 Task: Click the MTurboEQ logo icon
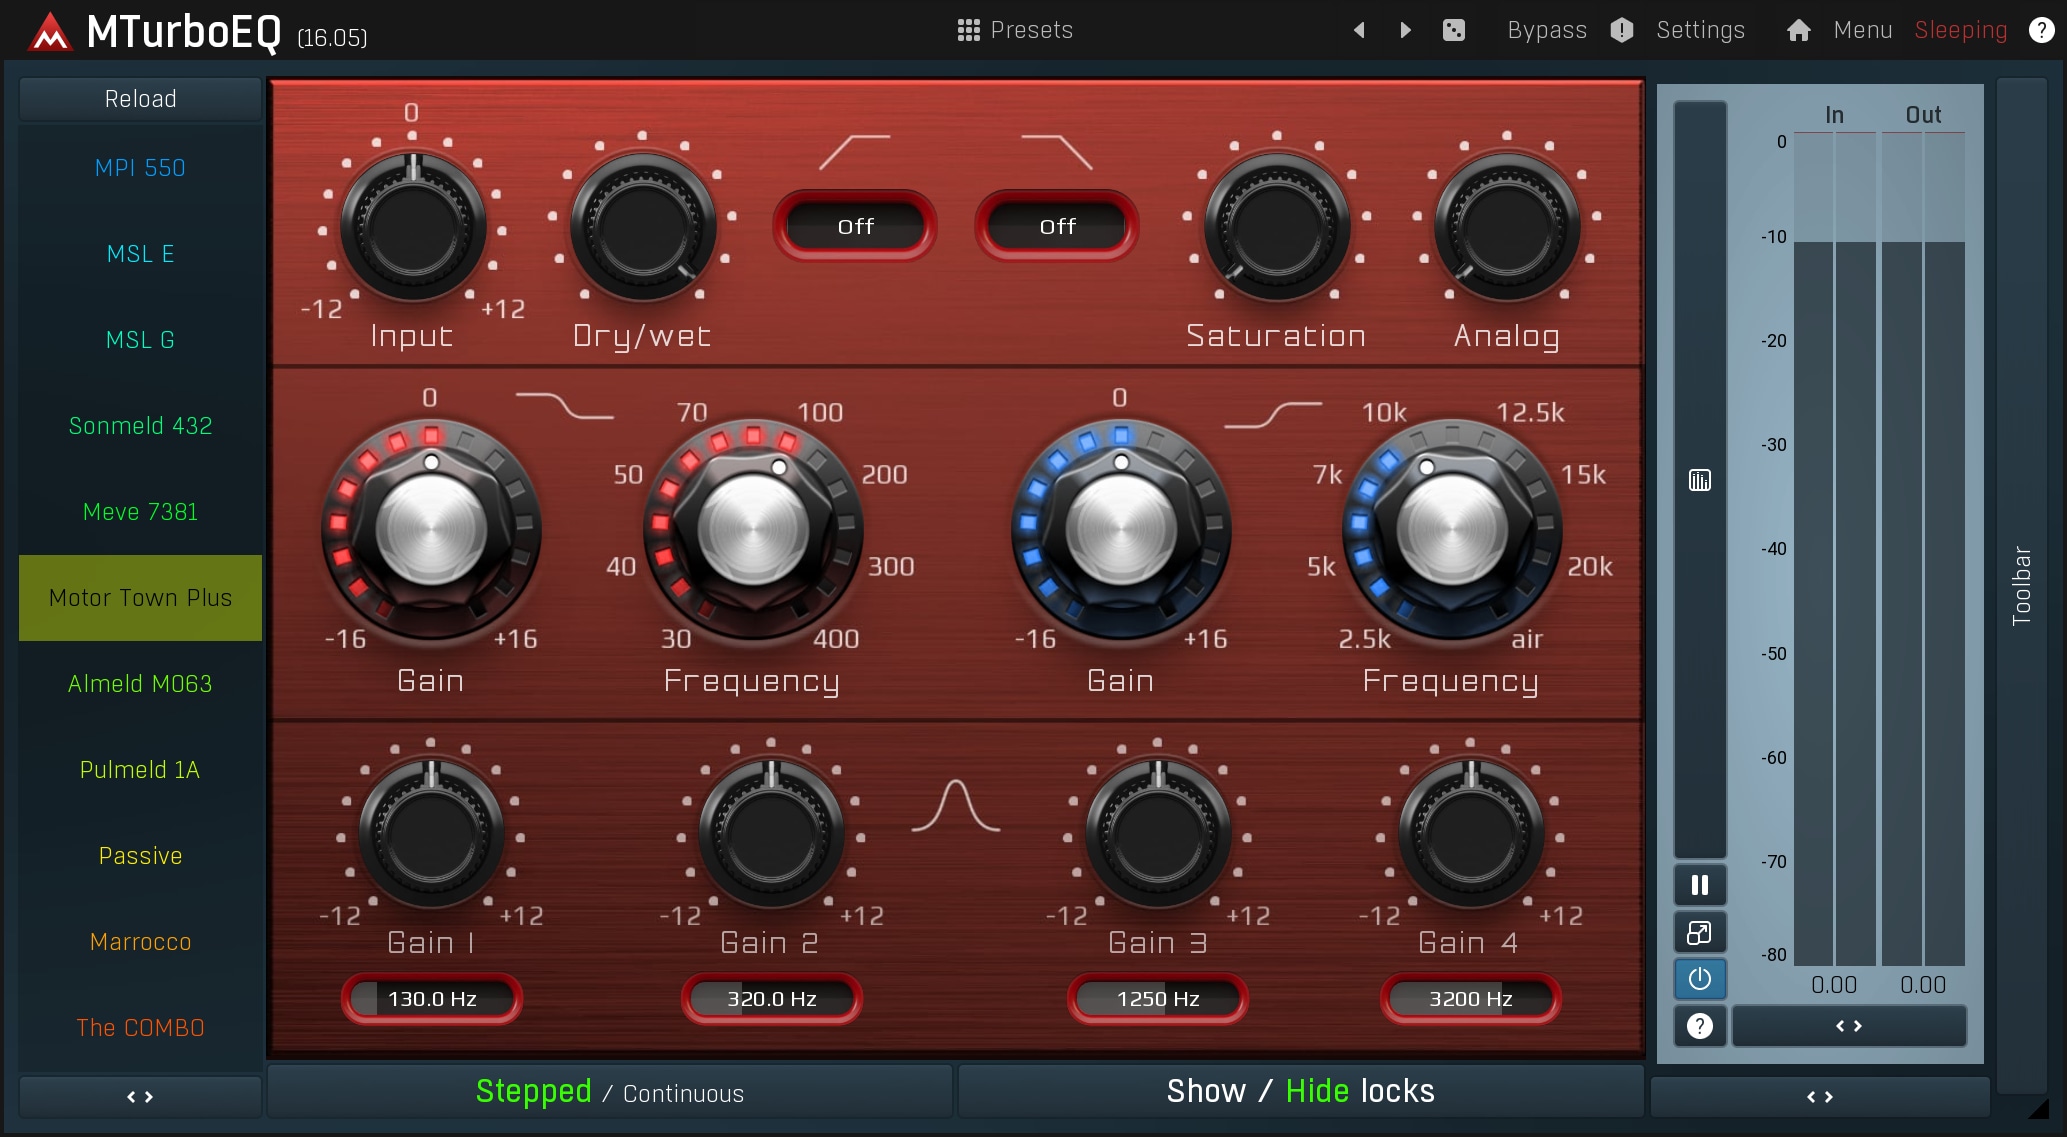click(50, 32)
